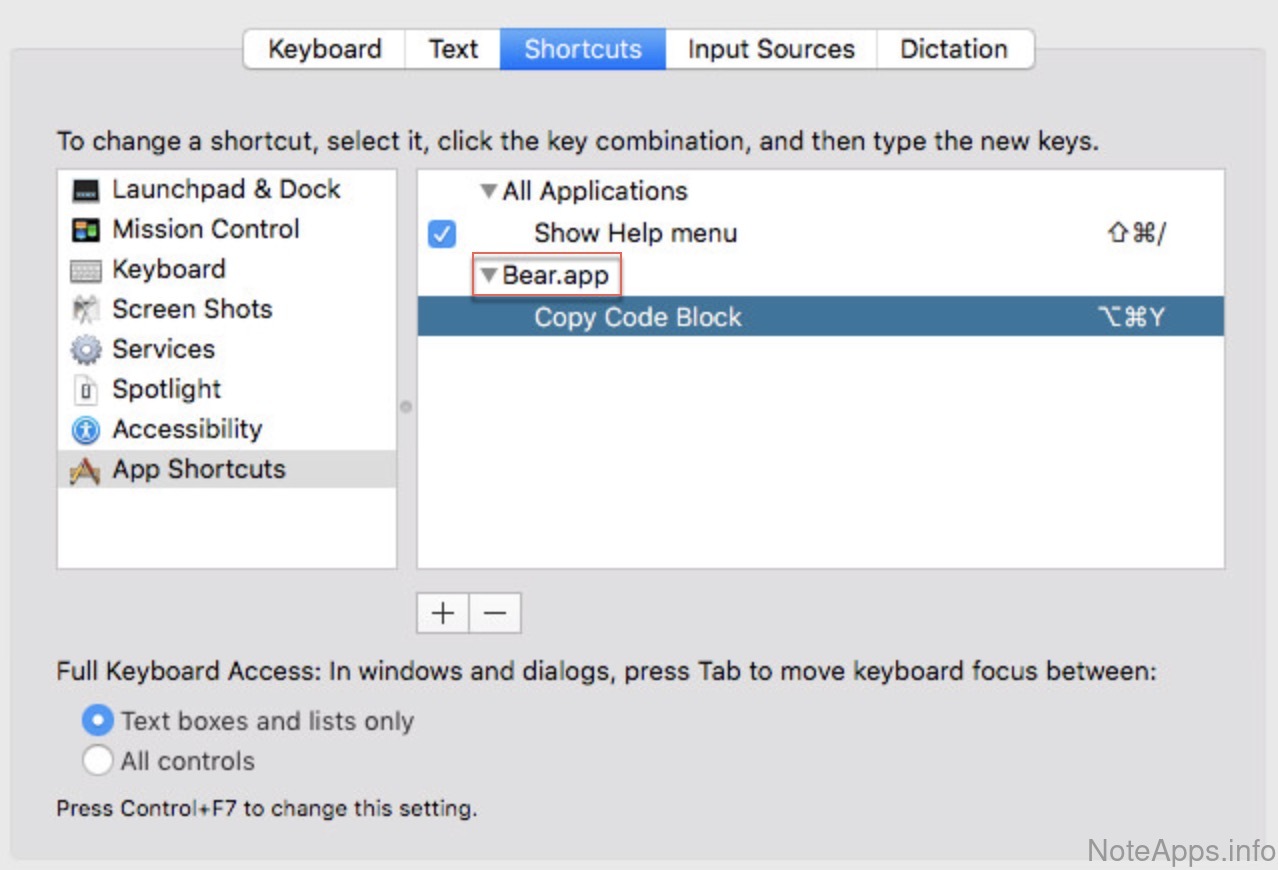Open the Accessibility category icon
This screenshot has height=870, width=1278.
pyautogui.click(x=87, y=430)
